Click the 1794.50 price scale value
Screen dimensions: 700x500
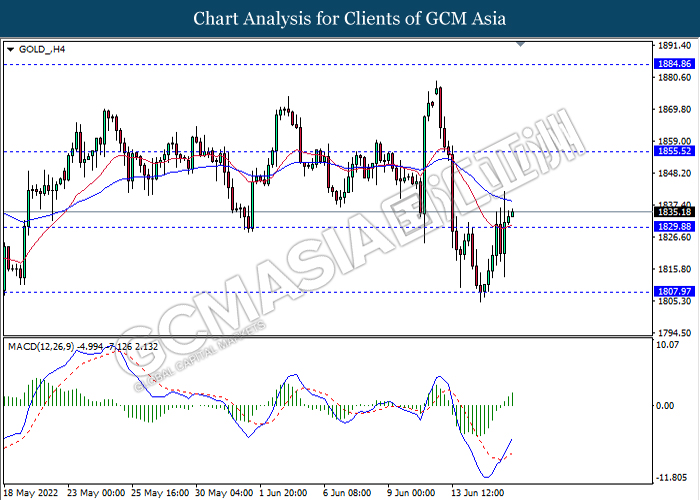[675, 333]
